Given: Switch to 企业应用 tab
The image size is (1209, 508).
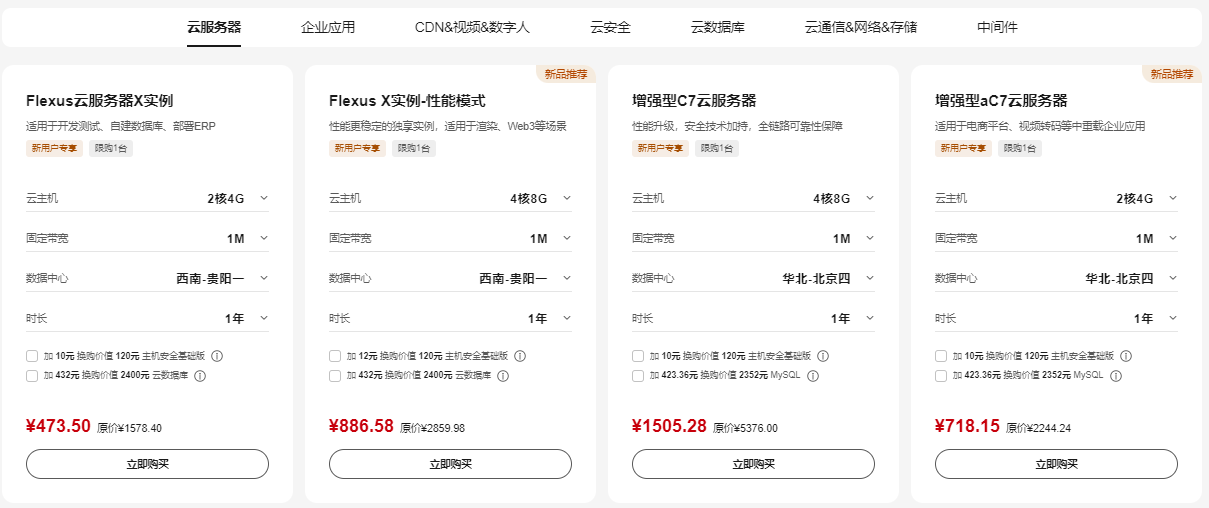Looking at the screenshot, I should 328,27.
